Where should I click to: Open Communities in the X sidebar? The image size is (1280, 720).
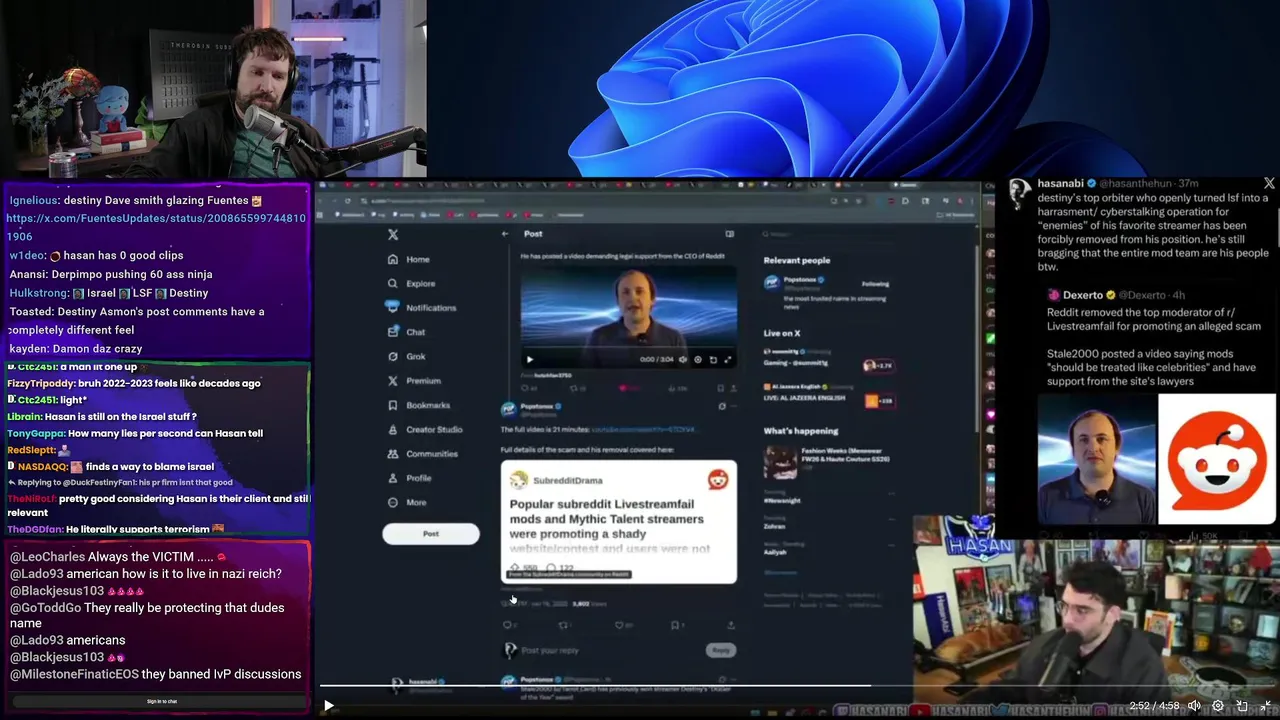tap(422, 453)
